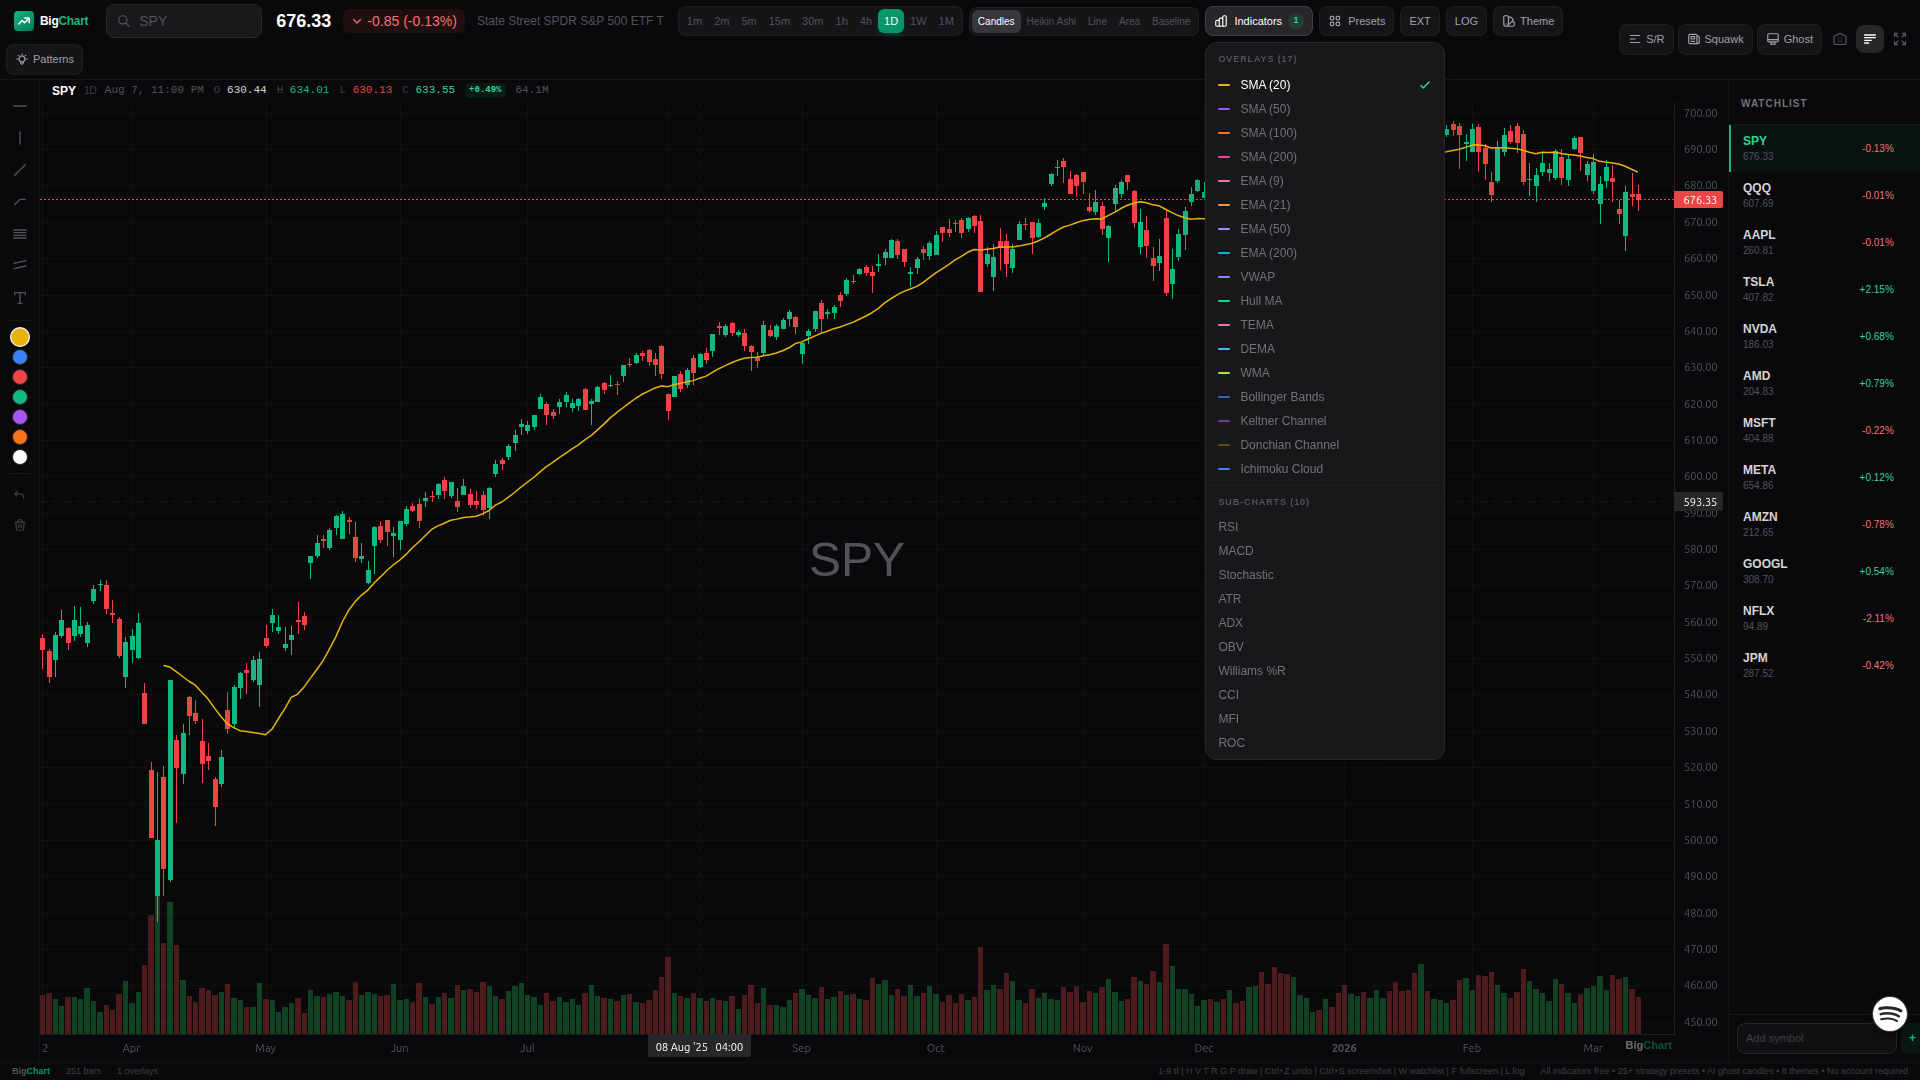Switch to the 1W timeframe tab

click(x=918, y=20)
